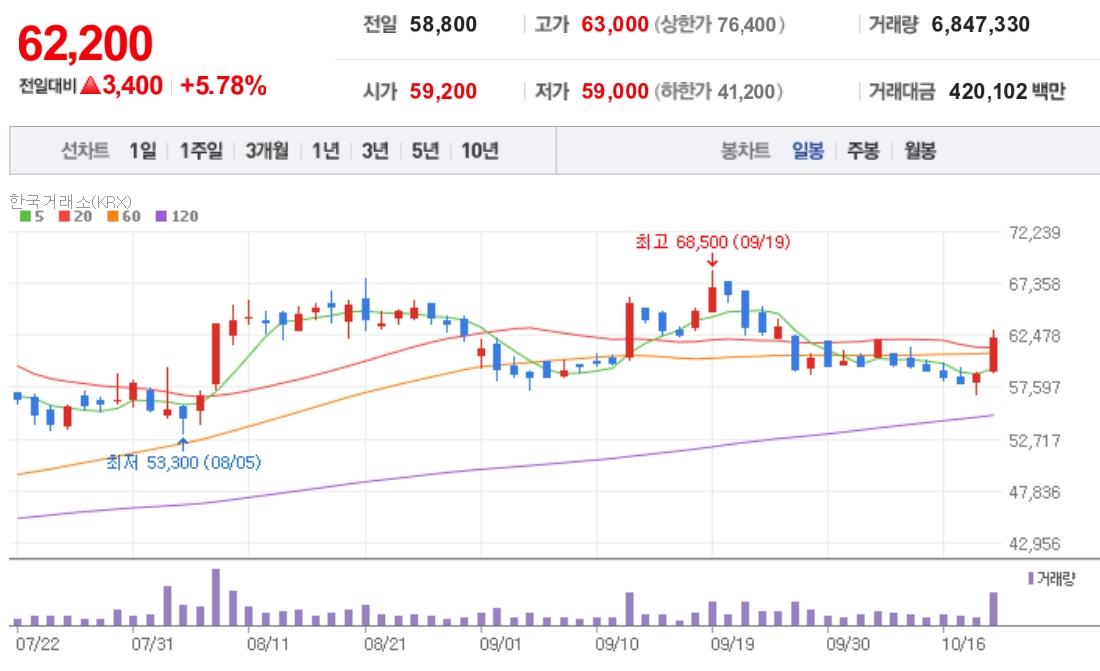Click the purple 거래량 legend marker
Image resolution: width=1100 pixels, height=671 pixels.
coord(1031,578)
